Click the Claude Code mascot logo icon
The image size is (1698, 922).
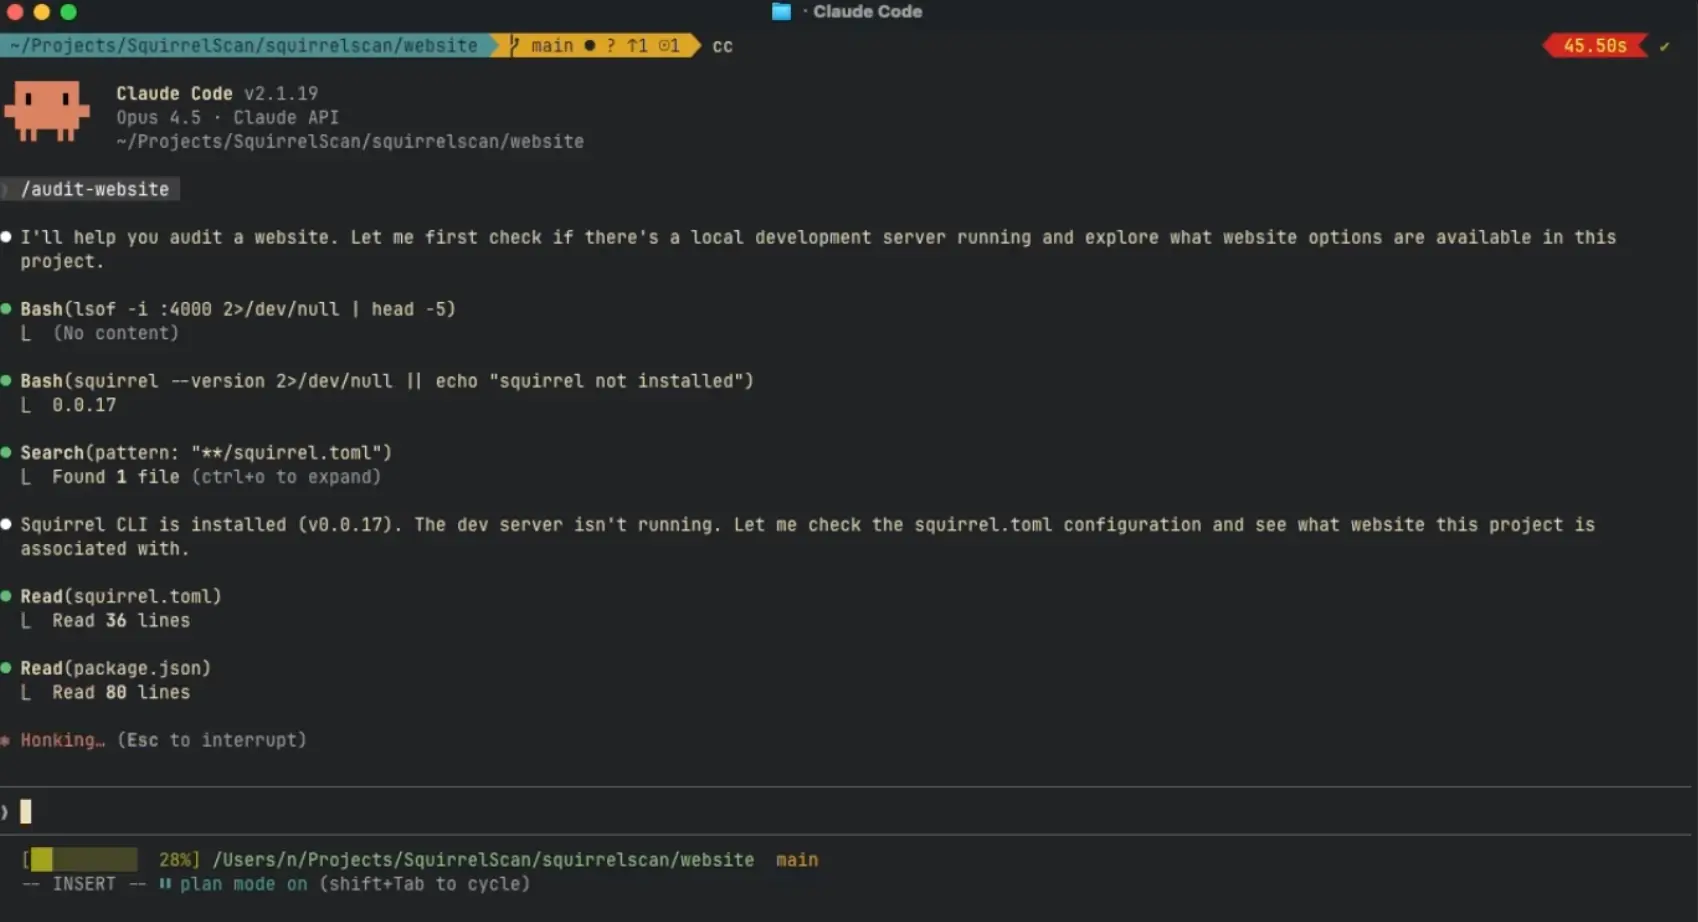(x=47, y=110)
